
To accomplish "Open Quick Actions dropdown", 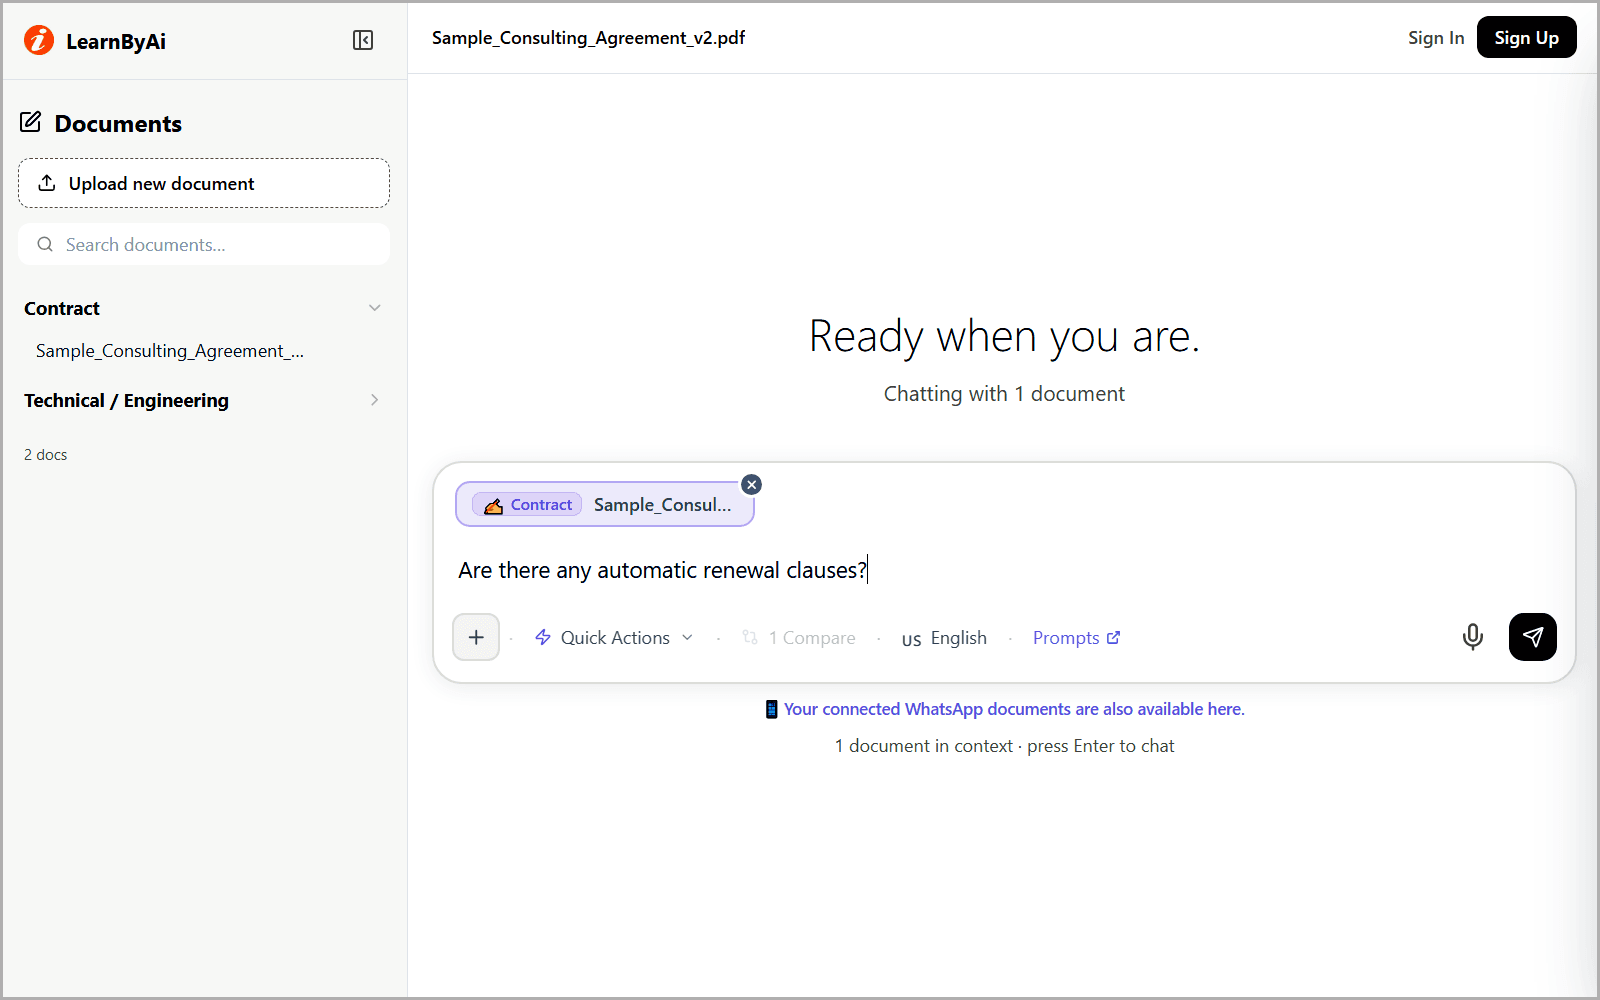I will [x=614, y=638].
